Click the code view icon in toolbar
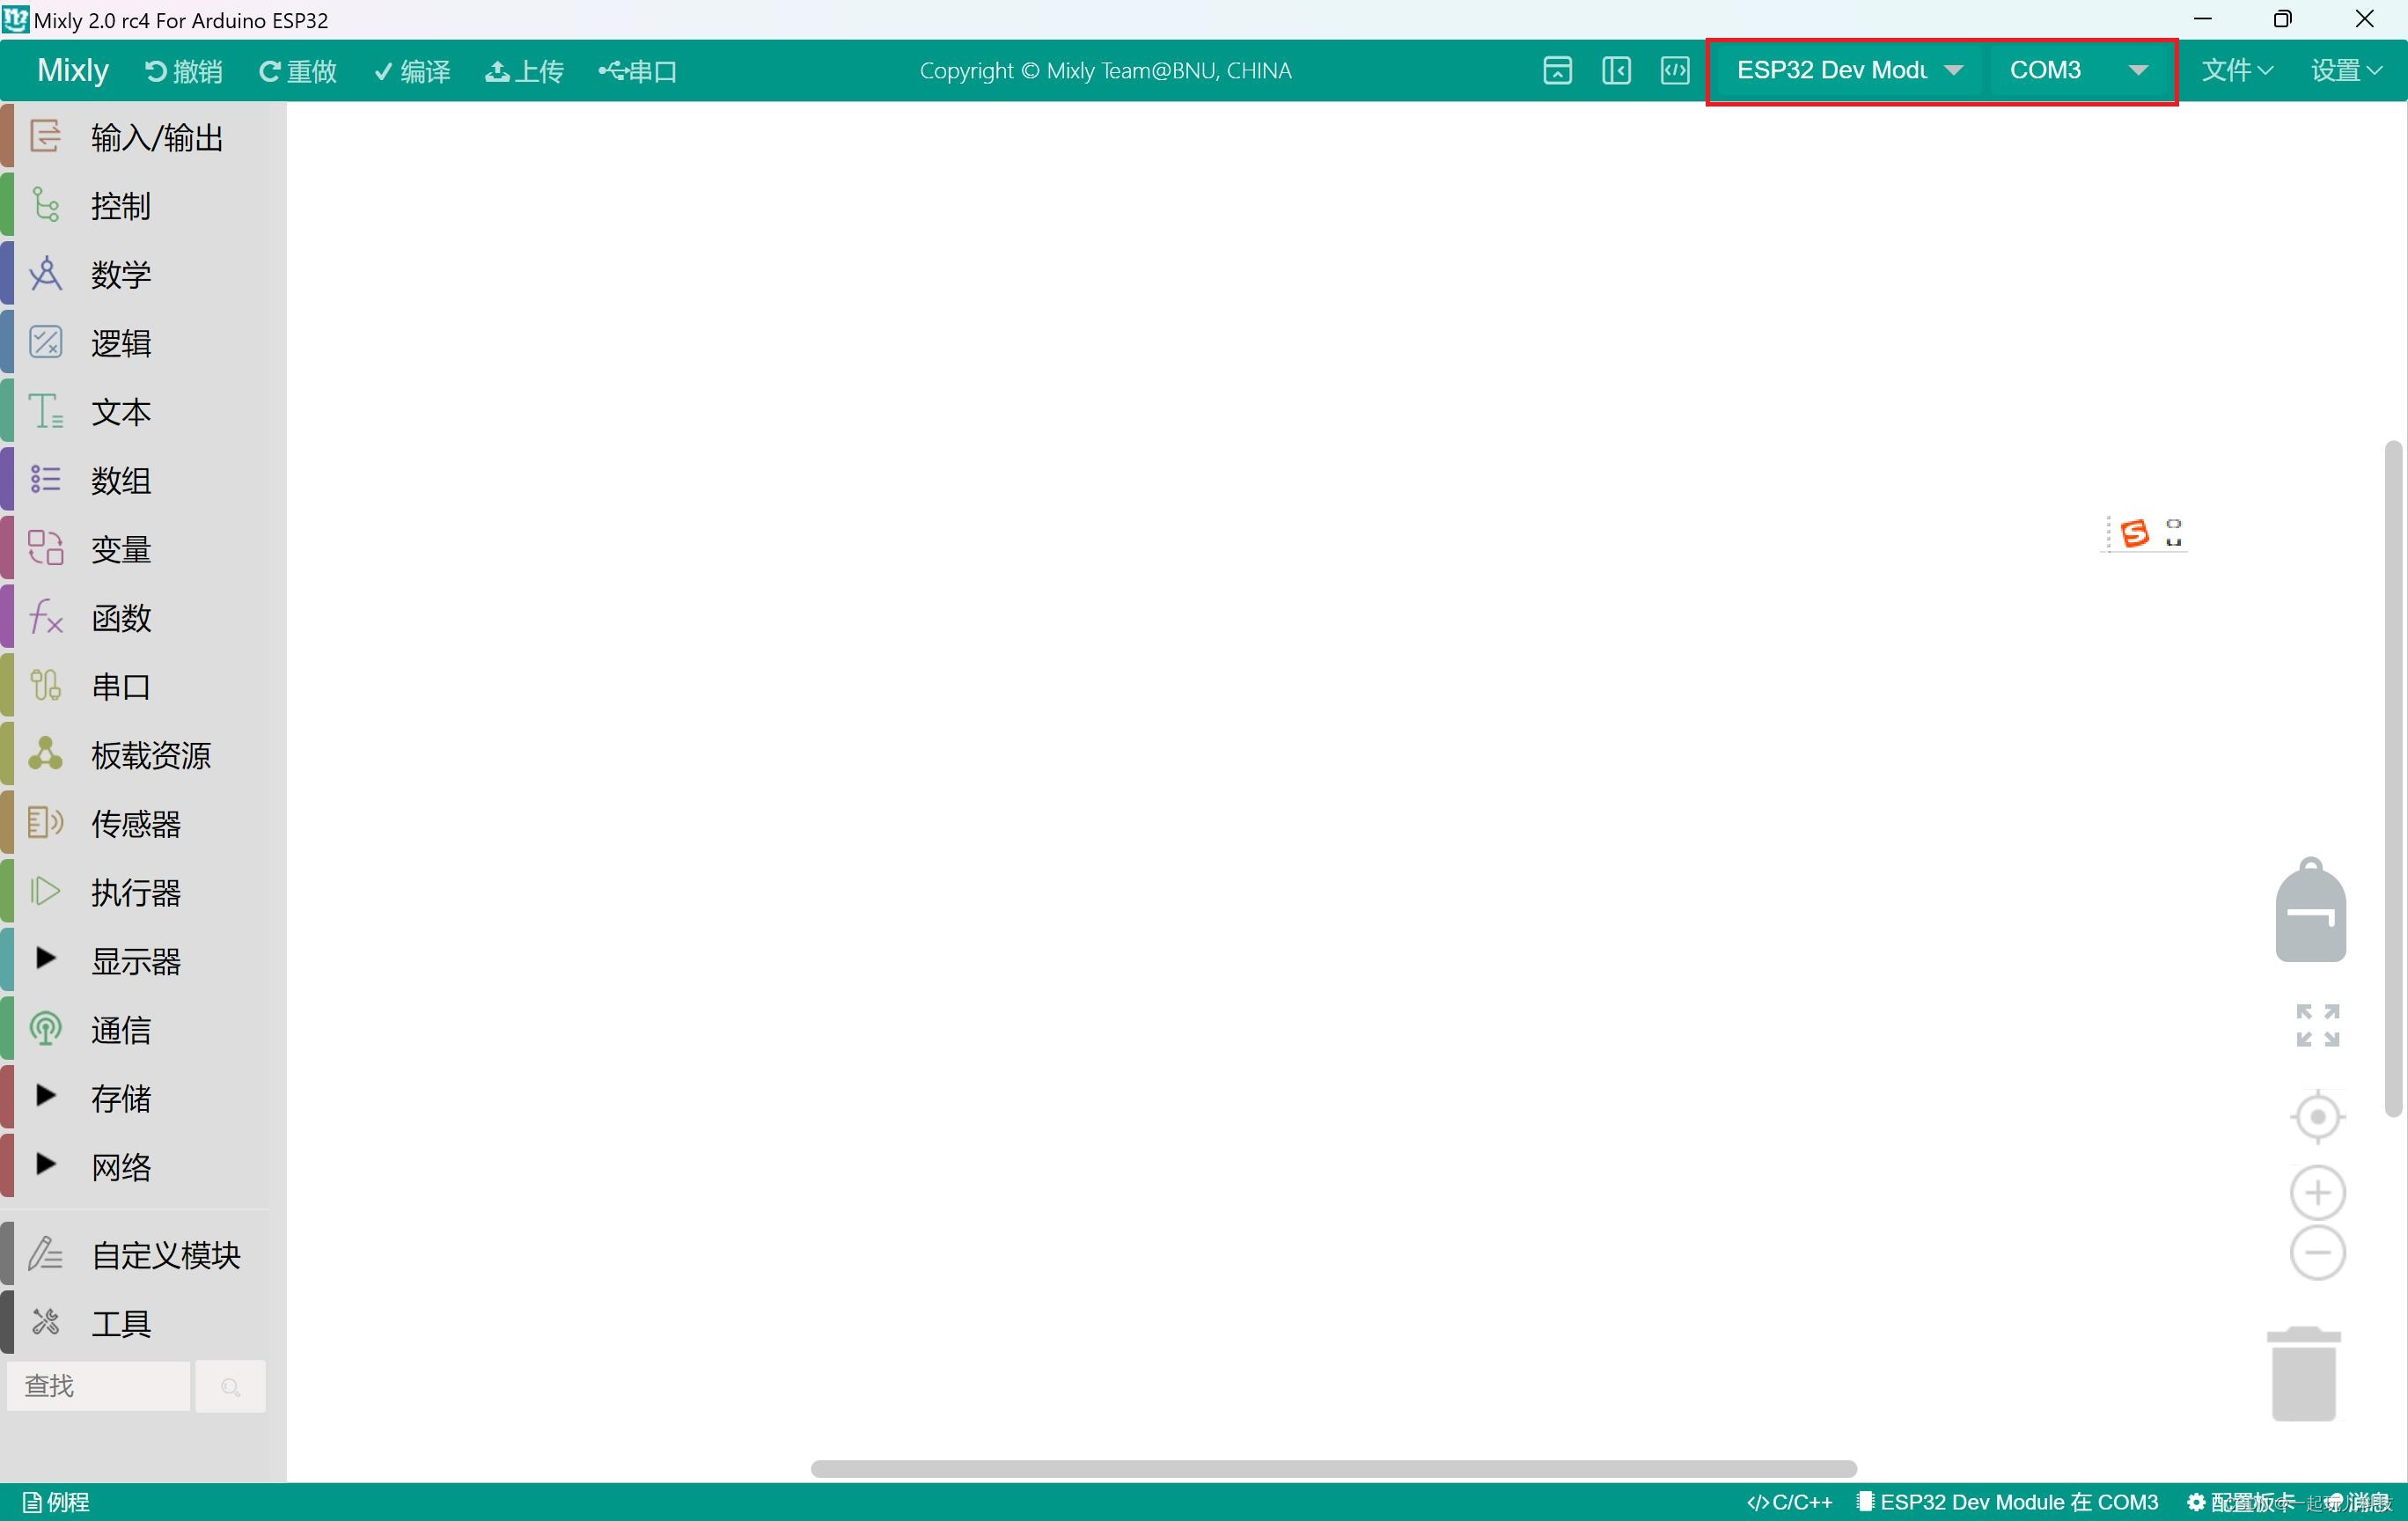Image resolution: width=2408 pixels, height=1521 pixels. point(1675,71)
